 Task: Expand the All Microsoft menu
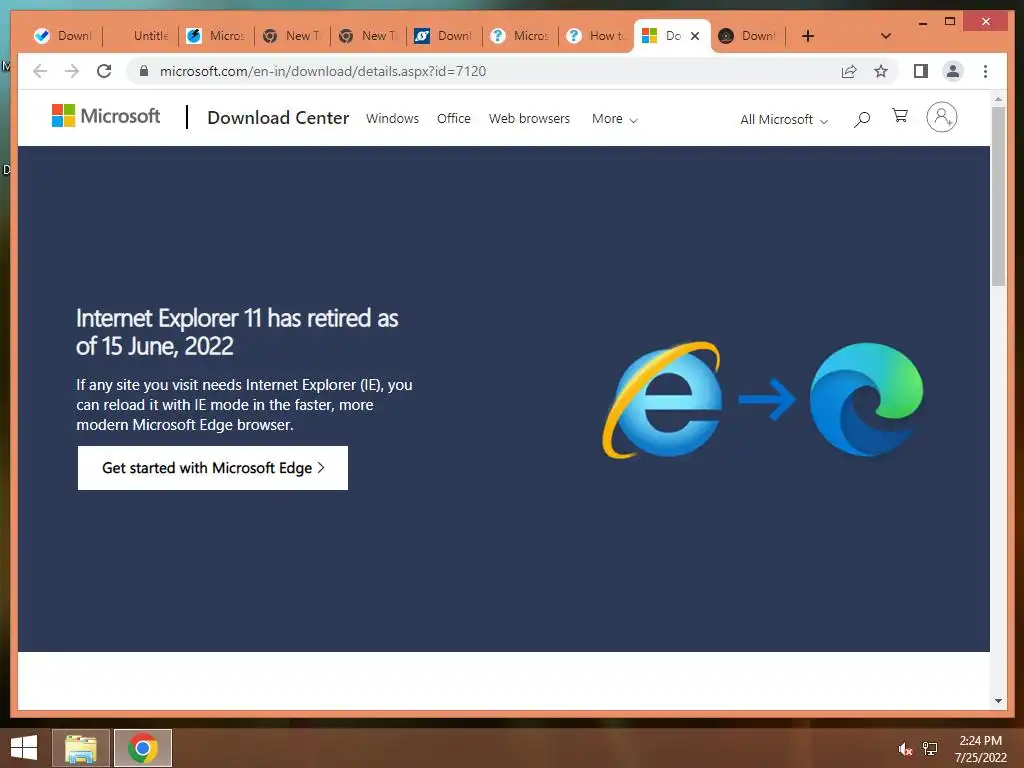click(x=784, y=120)
